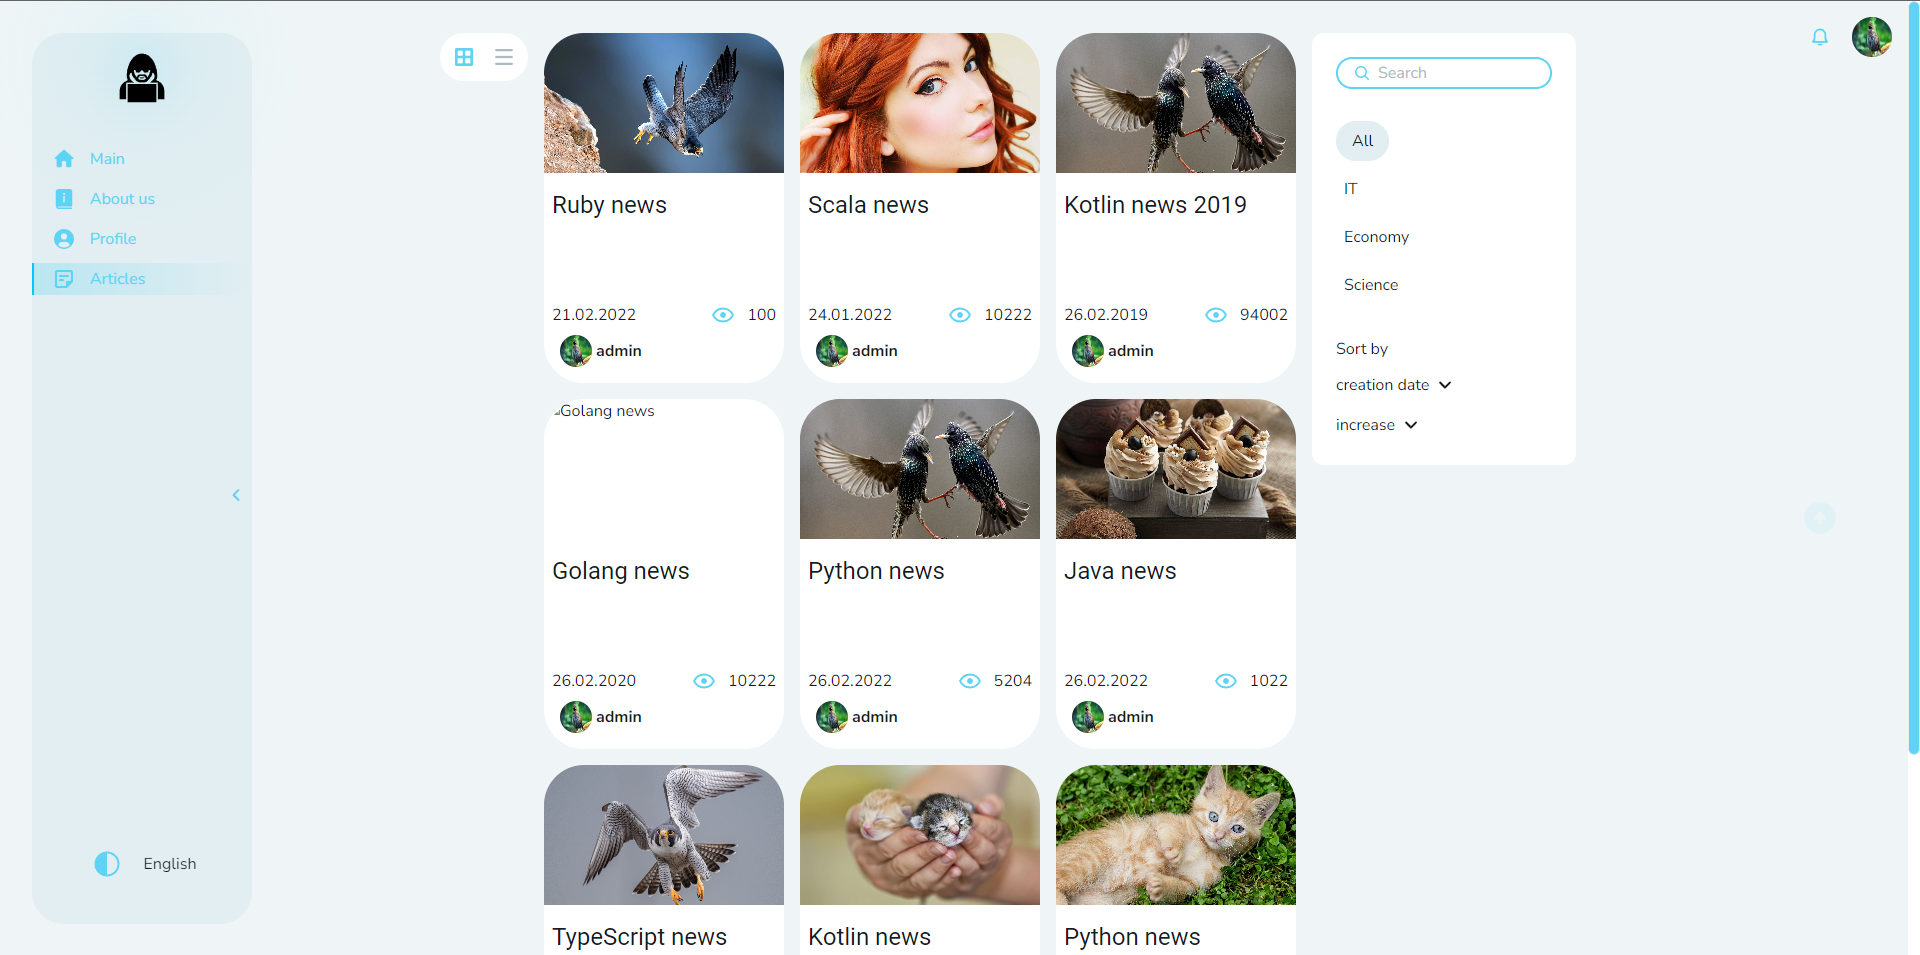1920x955 pixels.
Task: Click the page vertical scrollbar
Action: (x=1913, y=378)
